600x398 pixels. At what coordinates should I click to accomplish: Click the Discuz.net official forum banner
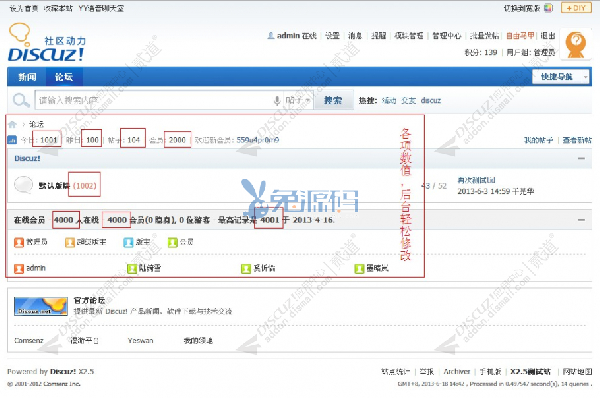[x=41, y=306]
